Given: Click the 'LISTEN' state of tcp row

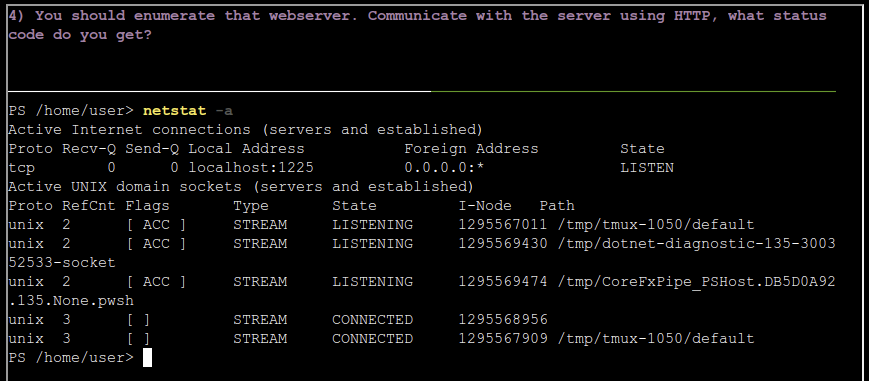Looking at the screenshot, I should pos(647,167).
